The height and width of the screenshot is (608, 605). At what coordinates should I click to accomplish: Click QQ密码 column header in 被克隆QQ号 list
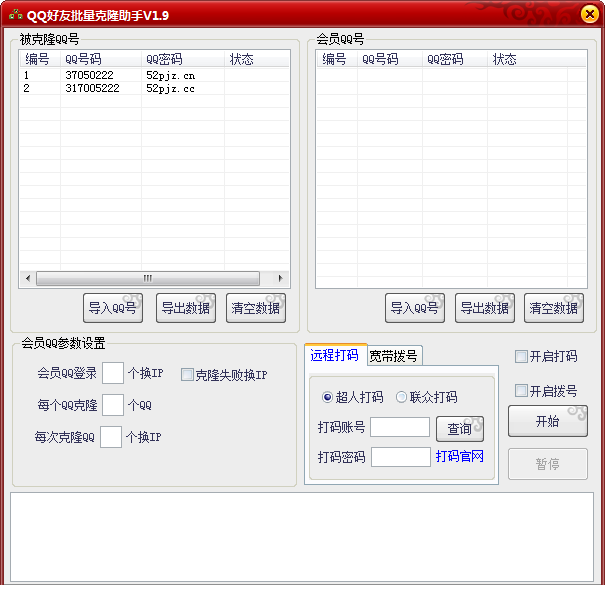183,59
